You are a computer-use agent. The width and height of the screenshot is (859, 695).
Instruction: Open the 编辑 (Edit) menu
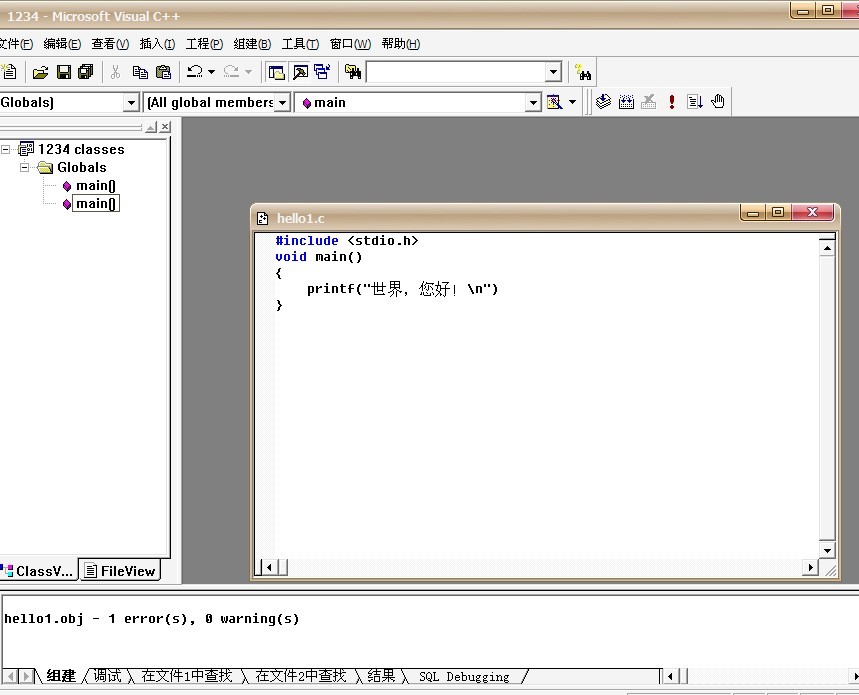click(x=62, y=44)
